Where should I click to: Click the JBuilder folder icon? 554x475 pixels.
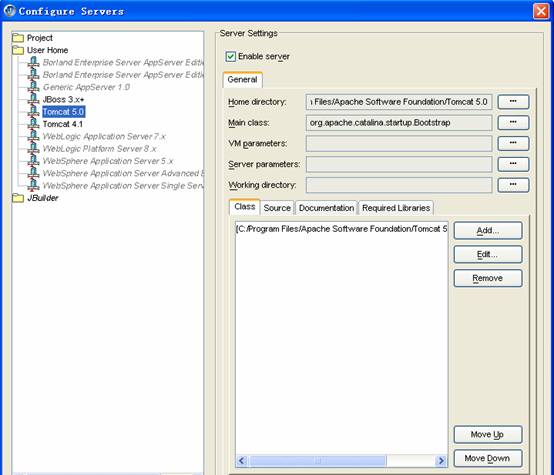pyautogui.click(x=18, y=198)
